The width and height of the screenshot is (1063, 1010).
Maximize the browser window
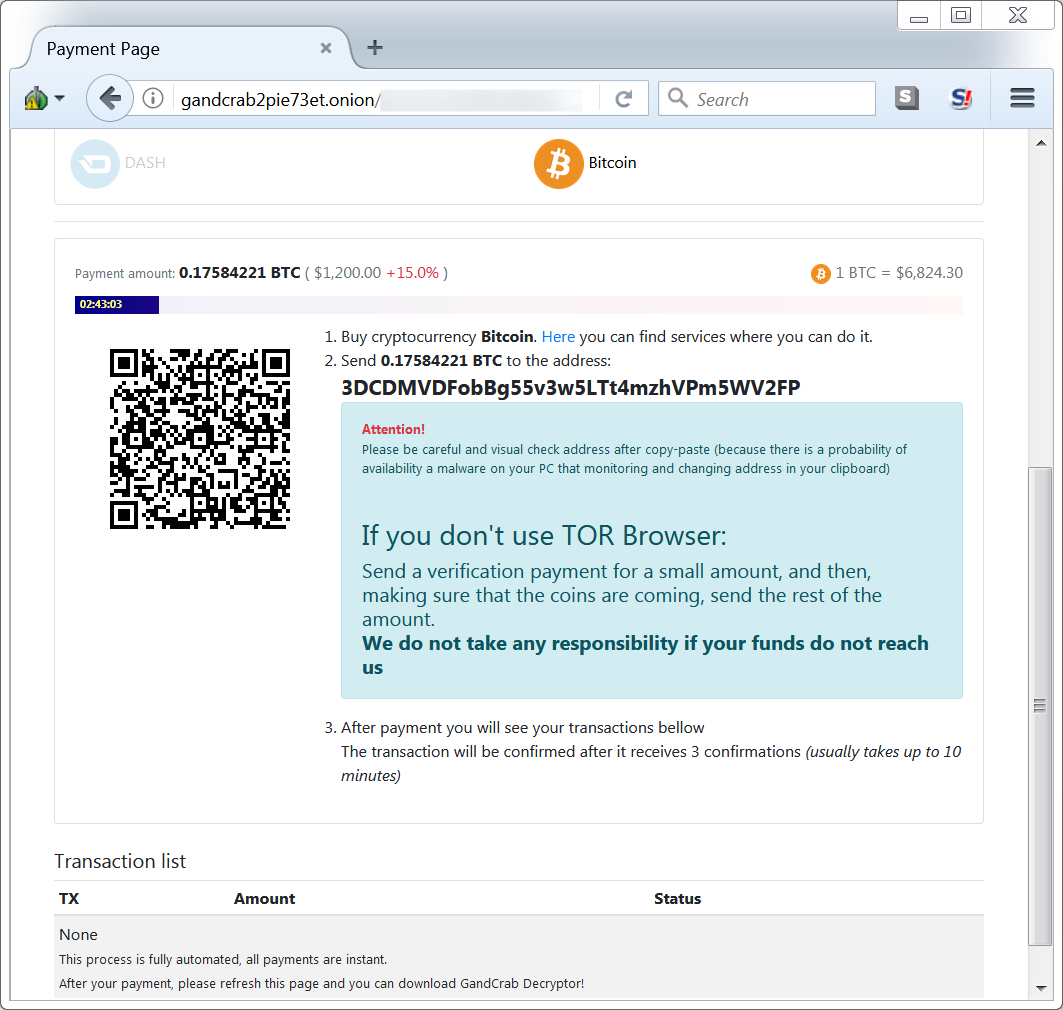tap(961, 16)
